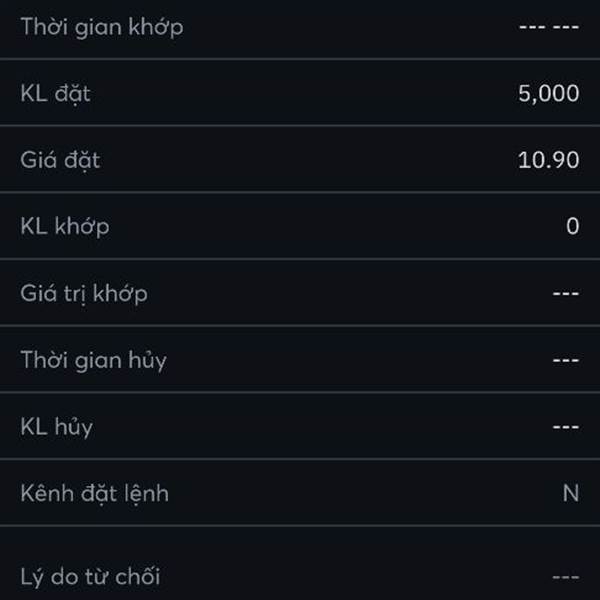Click the Thời gian khớp dashes value

click(549, 27)
